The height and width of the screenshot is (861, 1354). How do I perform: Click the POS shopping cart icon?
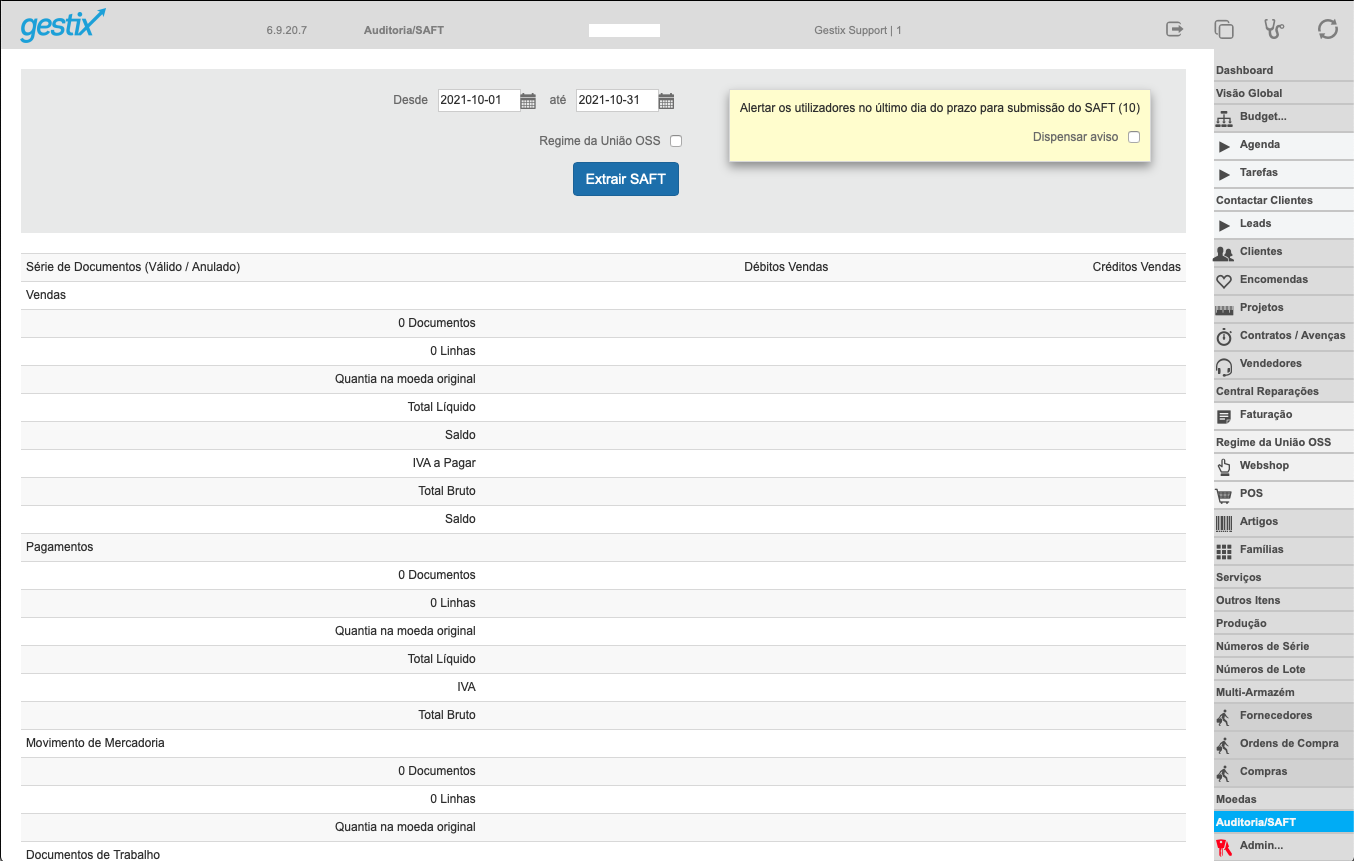pos(1224,495)
